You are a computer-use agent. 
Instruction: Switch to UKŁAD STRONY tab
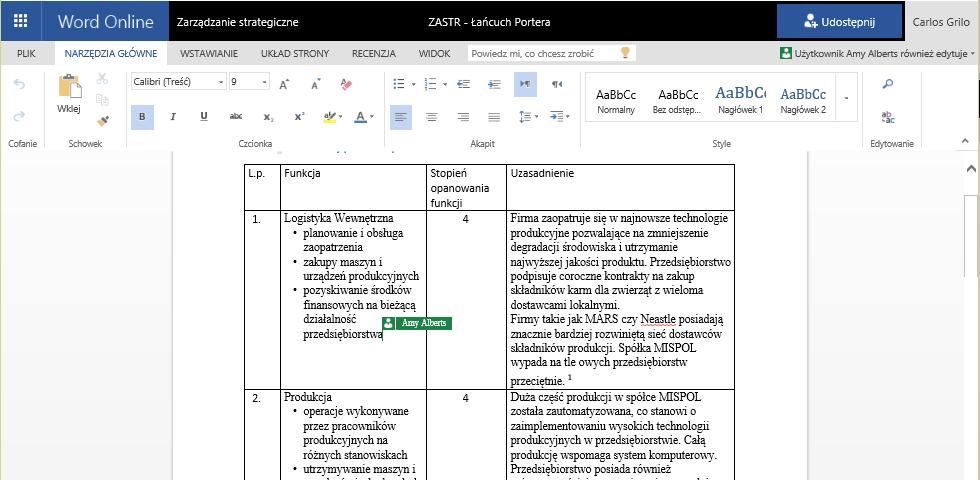[x=295, y=54]
